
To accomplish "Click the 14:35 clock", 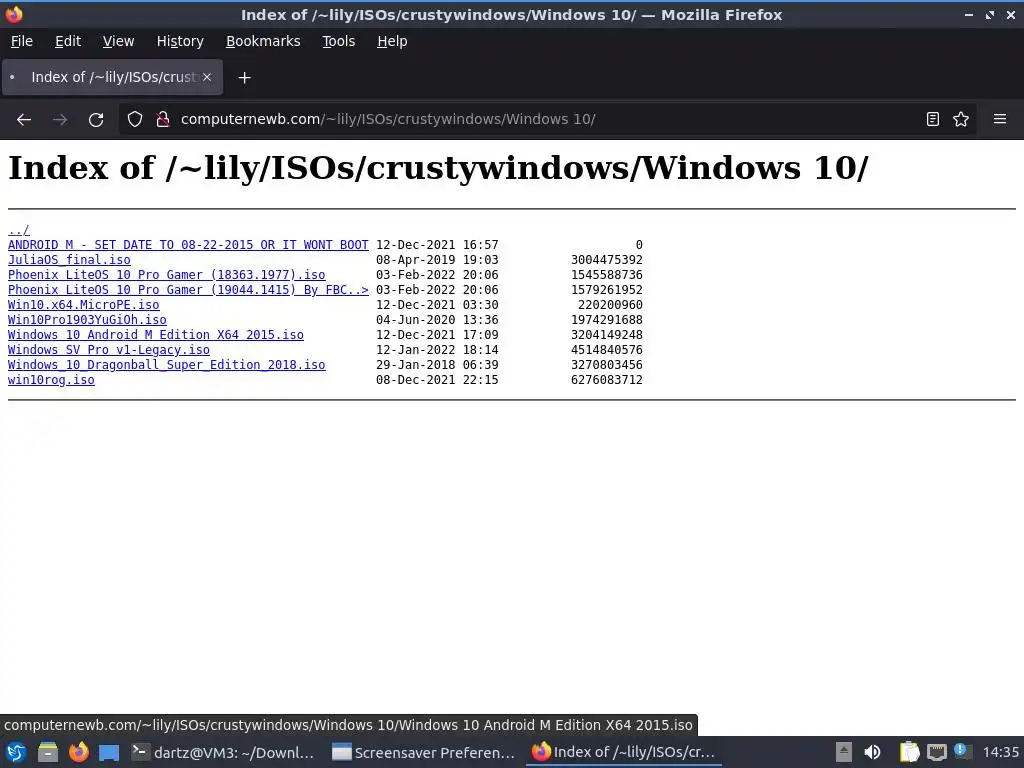I will tap(1000, 752).
